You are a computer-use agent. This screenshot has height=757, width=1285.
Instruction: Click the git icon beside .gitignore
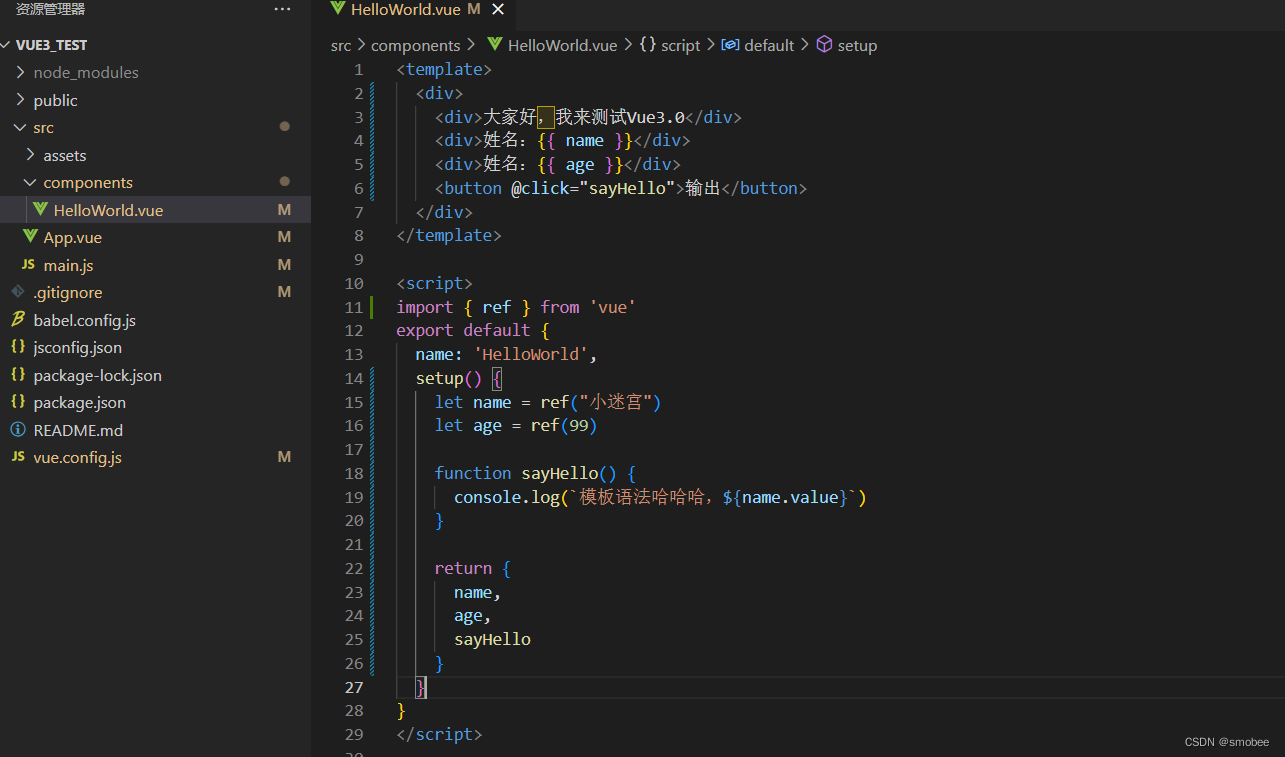point(17,292)
